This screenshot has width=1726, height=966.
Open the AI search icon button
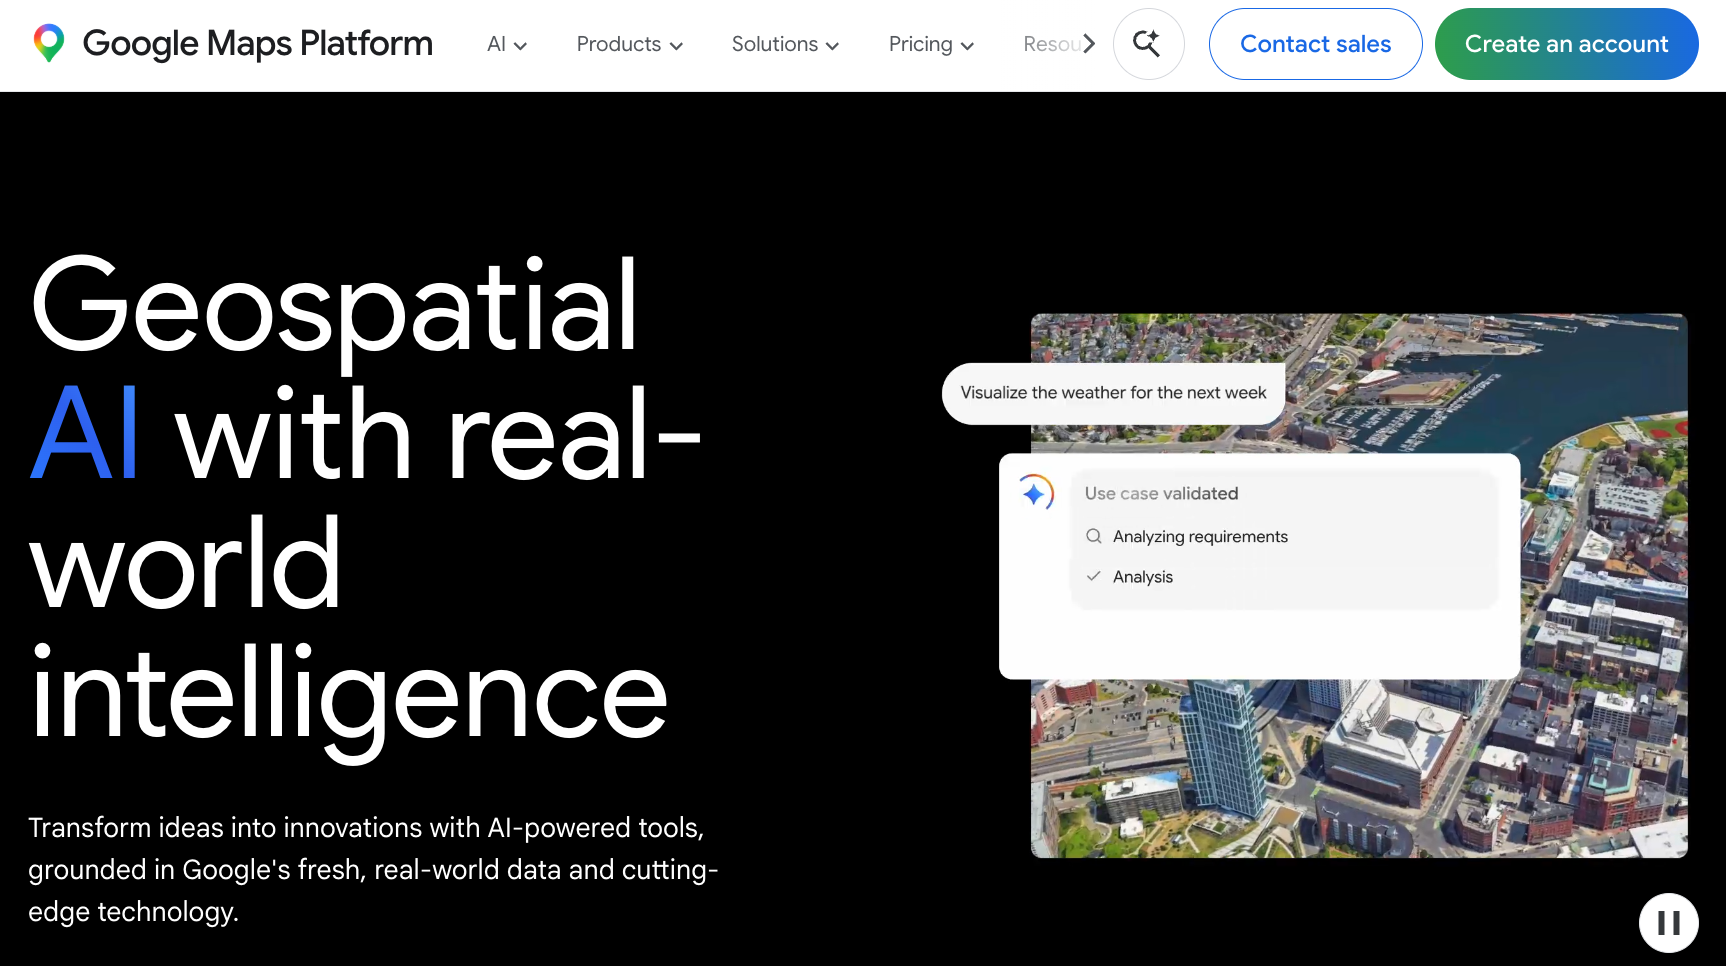coord(1148,44)
